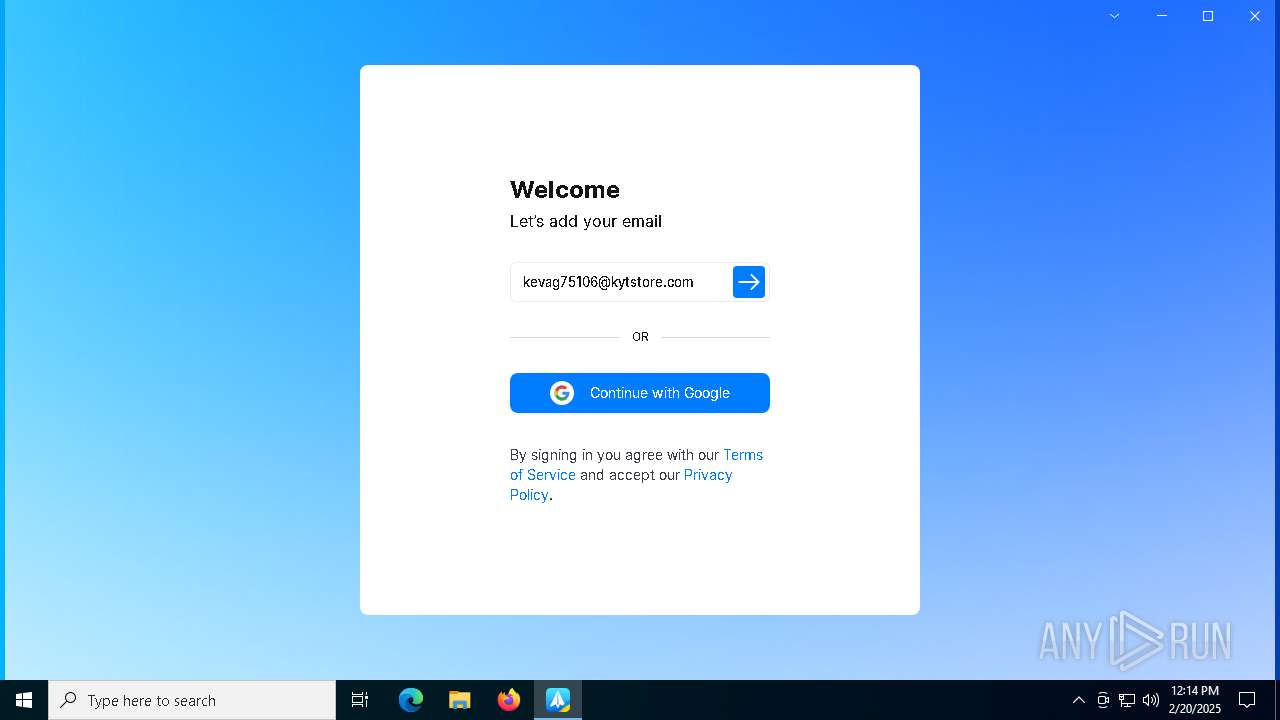The width and height of the screenshot is (1280, 720).
Task: Open File Explorer from taskbar
Action: [460, 700]
